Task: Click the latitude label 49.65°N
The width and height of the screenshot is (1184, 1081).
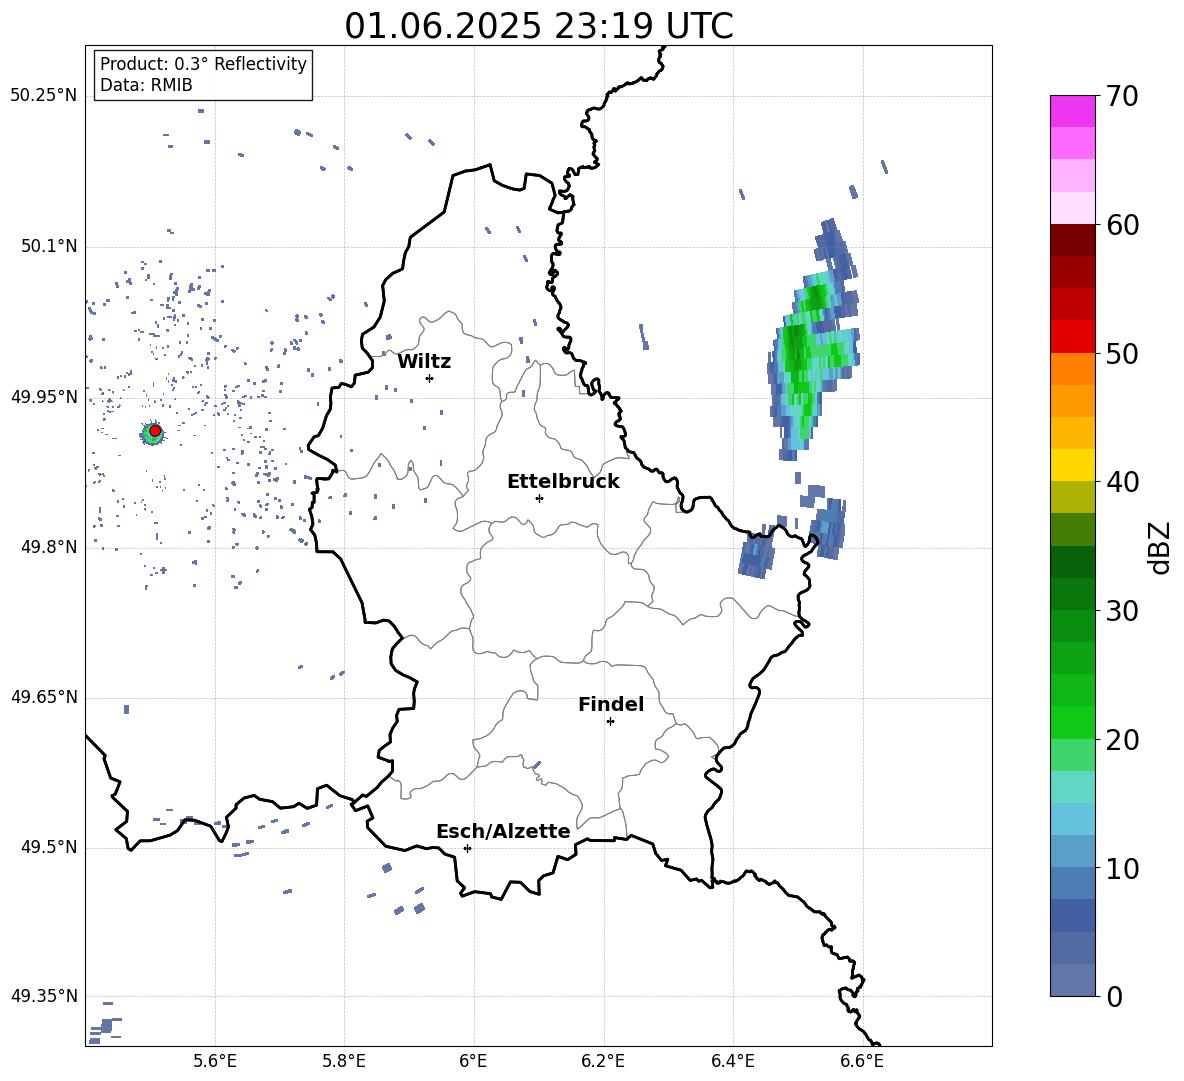Action: click(44, 697)
